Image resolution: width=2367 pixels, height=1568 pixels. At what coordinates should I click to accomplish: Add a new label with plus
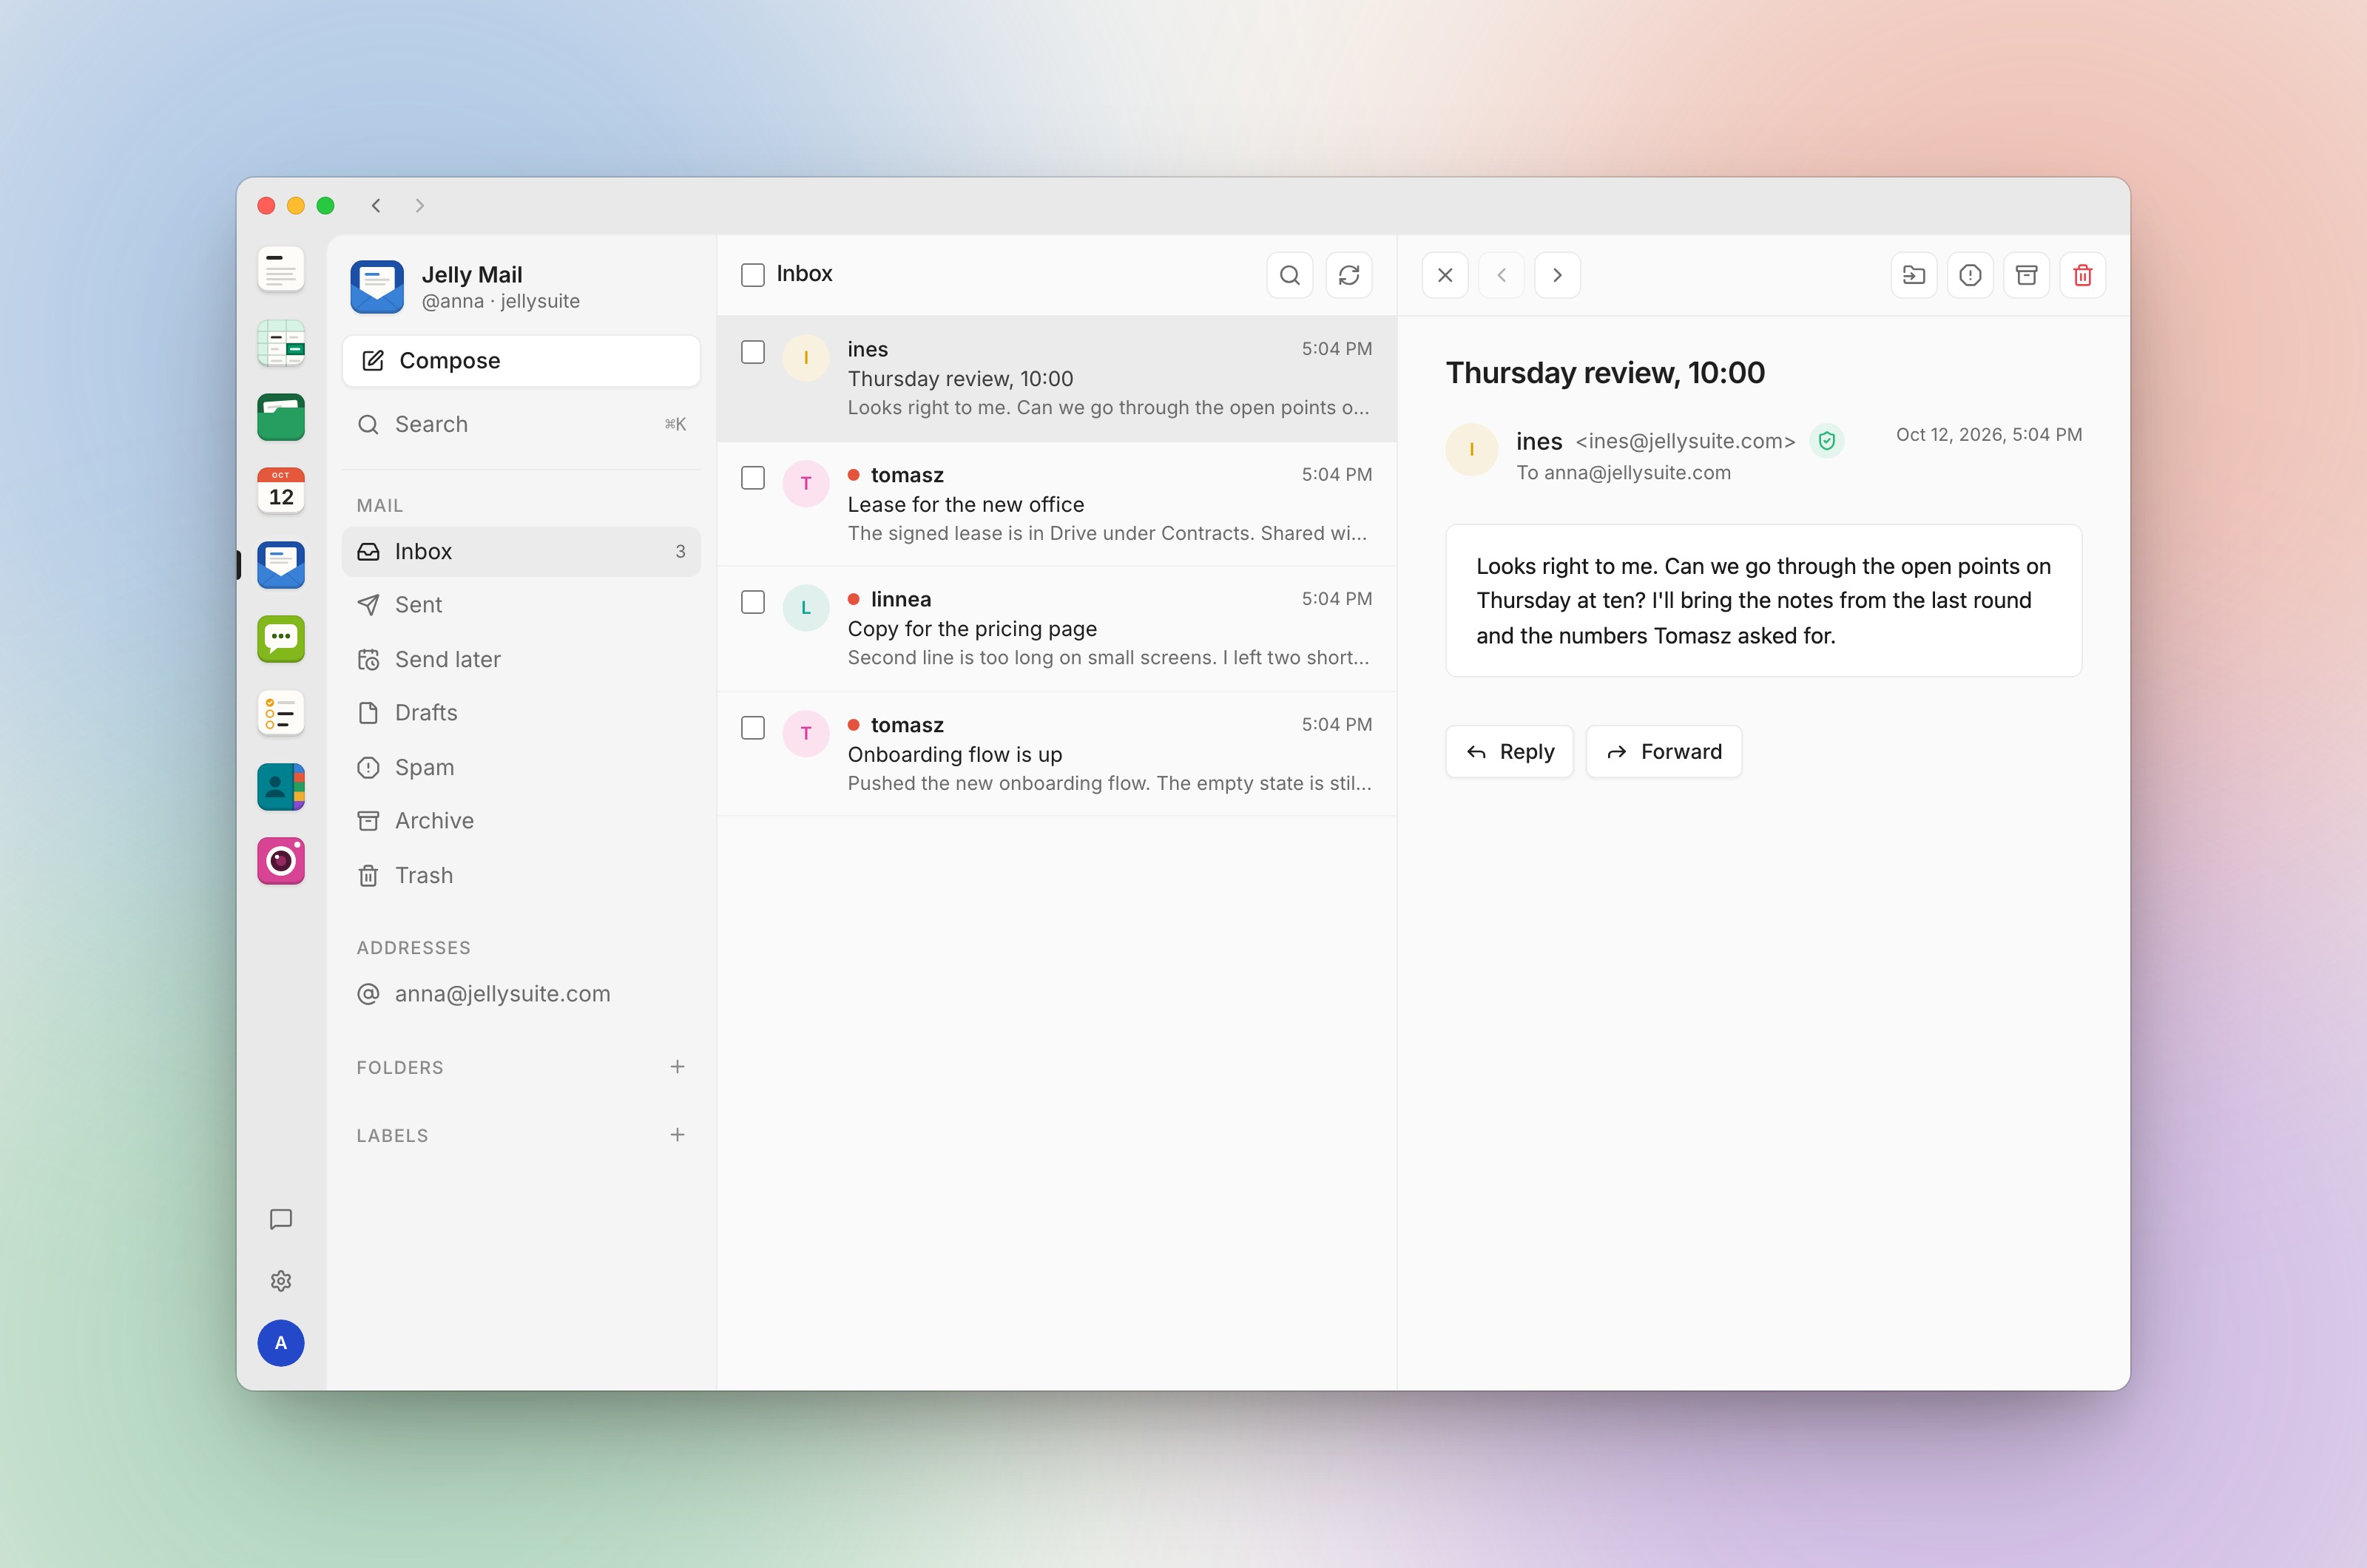[677, 1135]
